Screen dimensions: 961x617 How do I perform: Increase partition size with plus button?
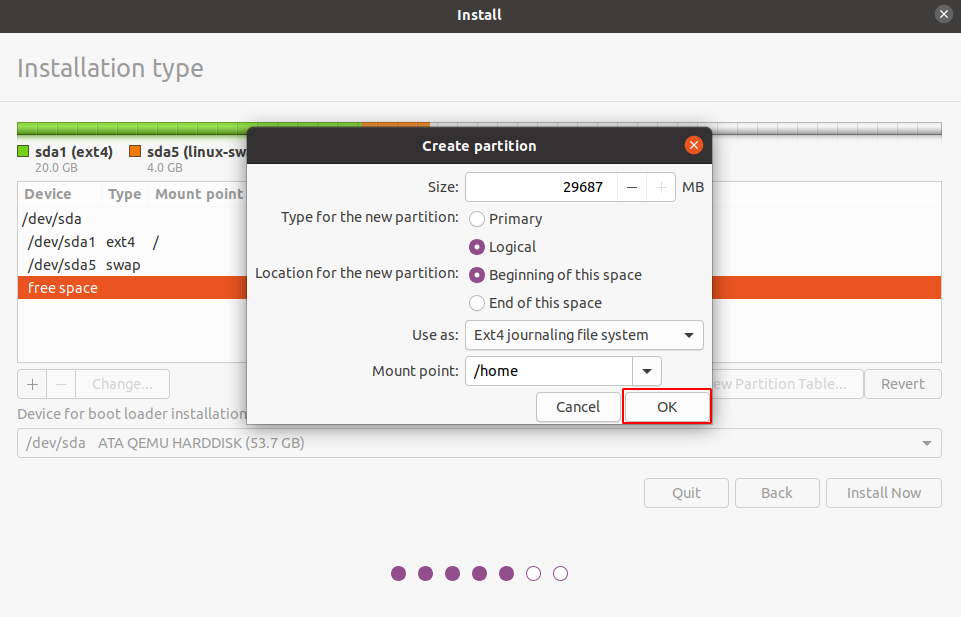[660, 187]
